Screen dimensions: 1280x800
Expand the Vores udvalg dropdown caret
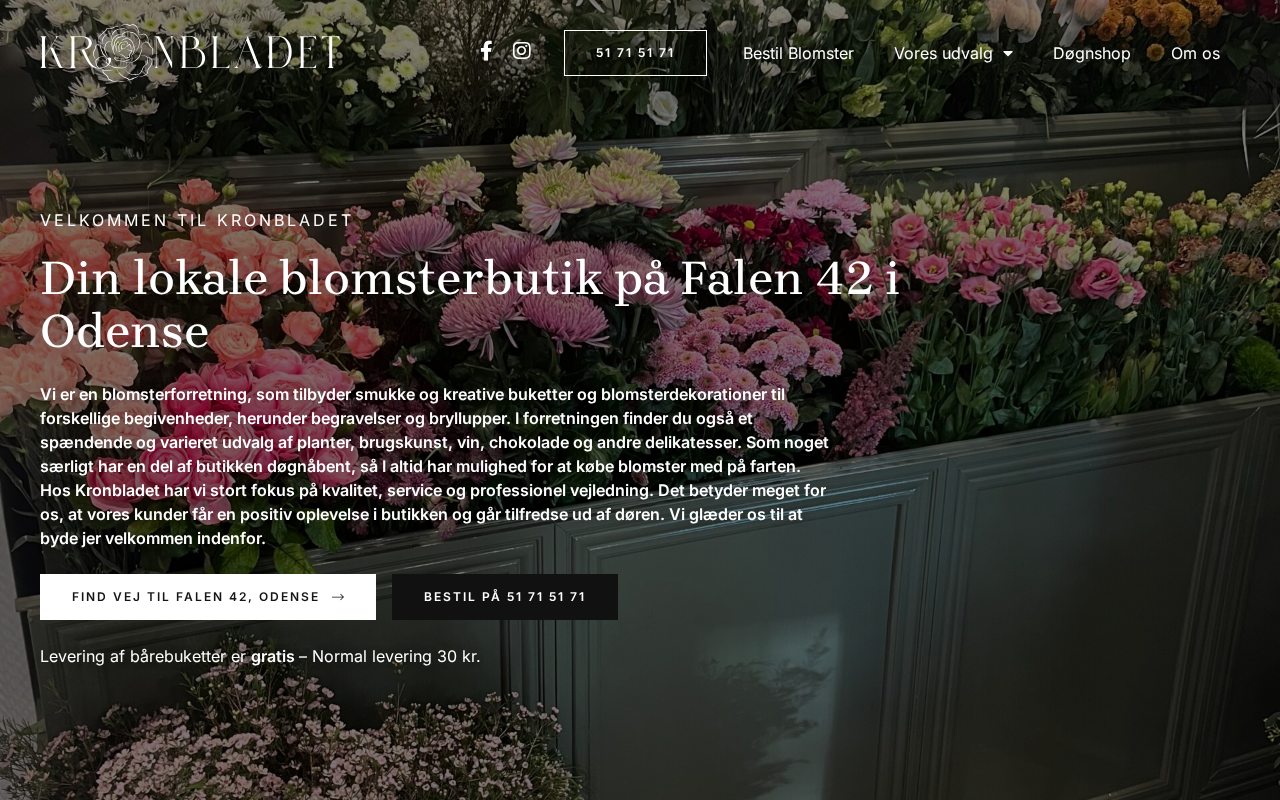(x=1007, y=53)
